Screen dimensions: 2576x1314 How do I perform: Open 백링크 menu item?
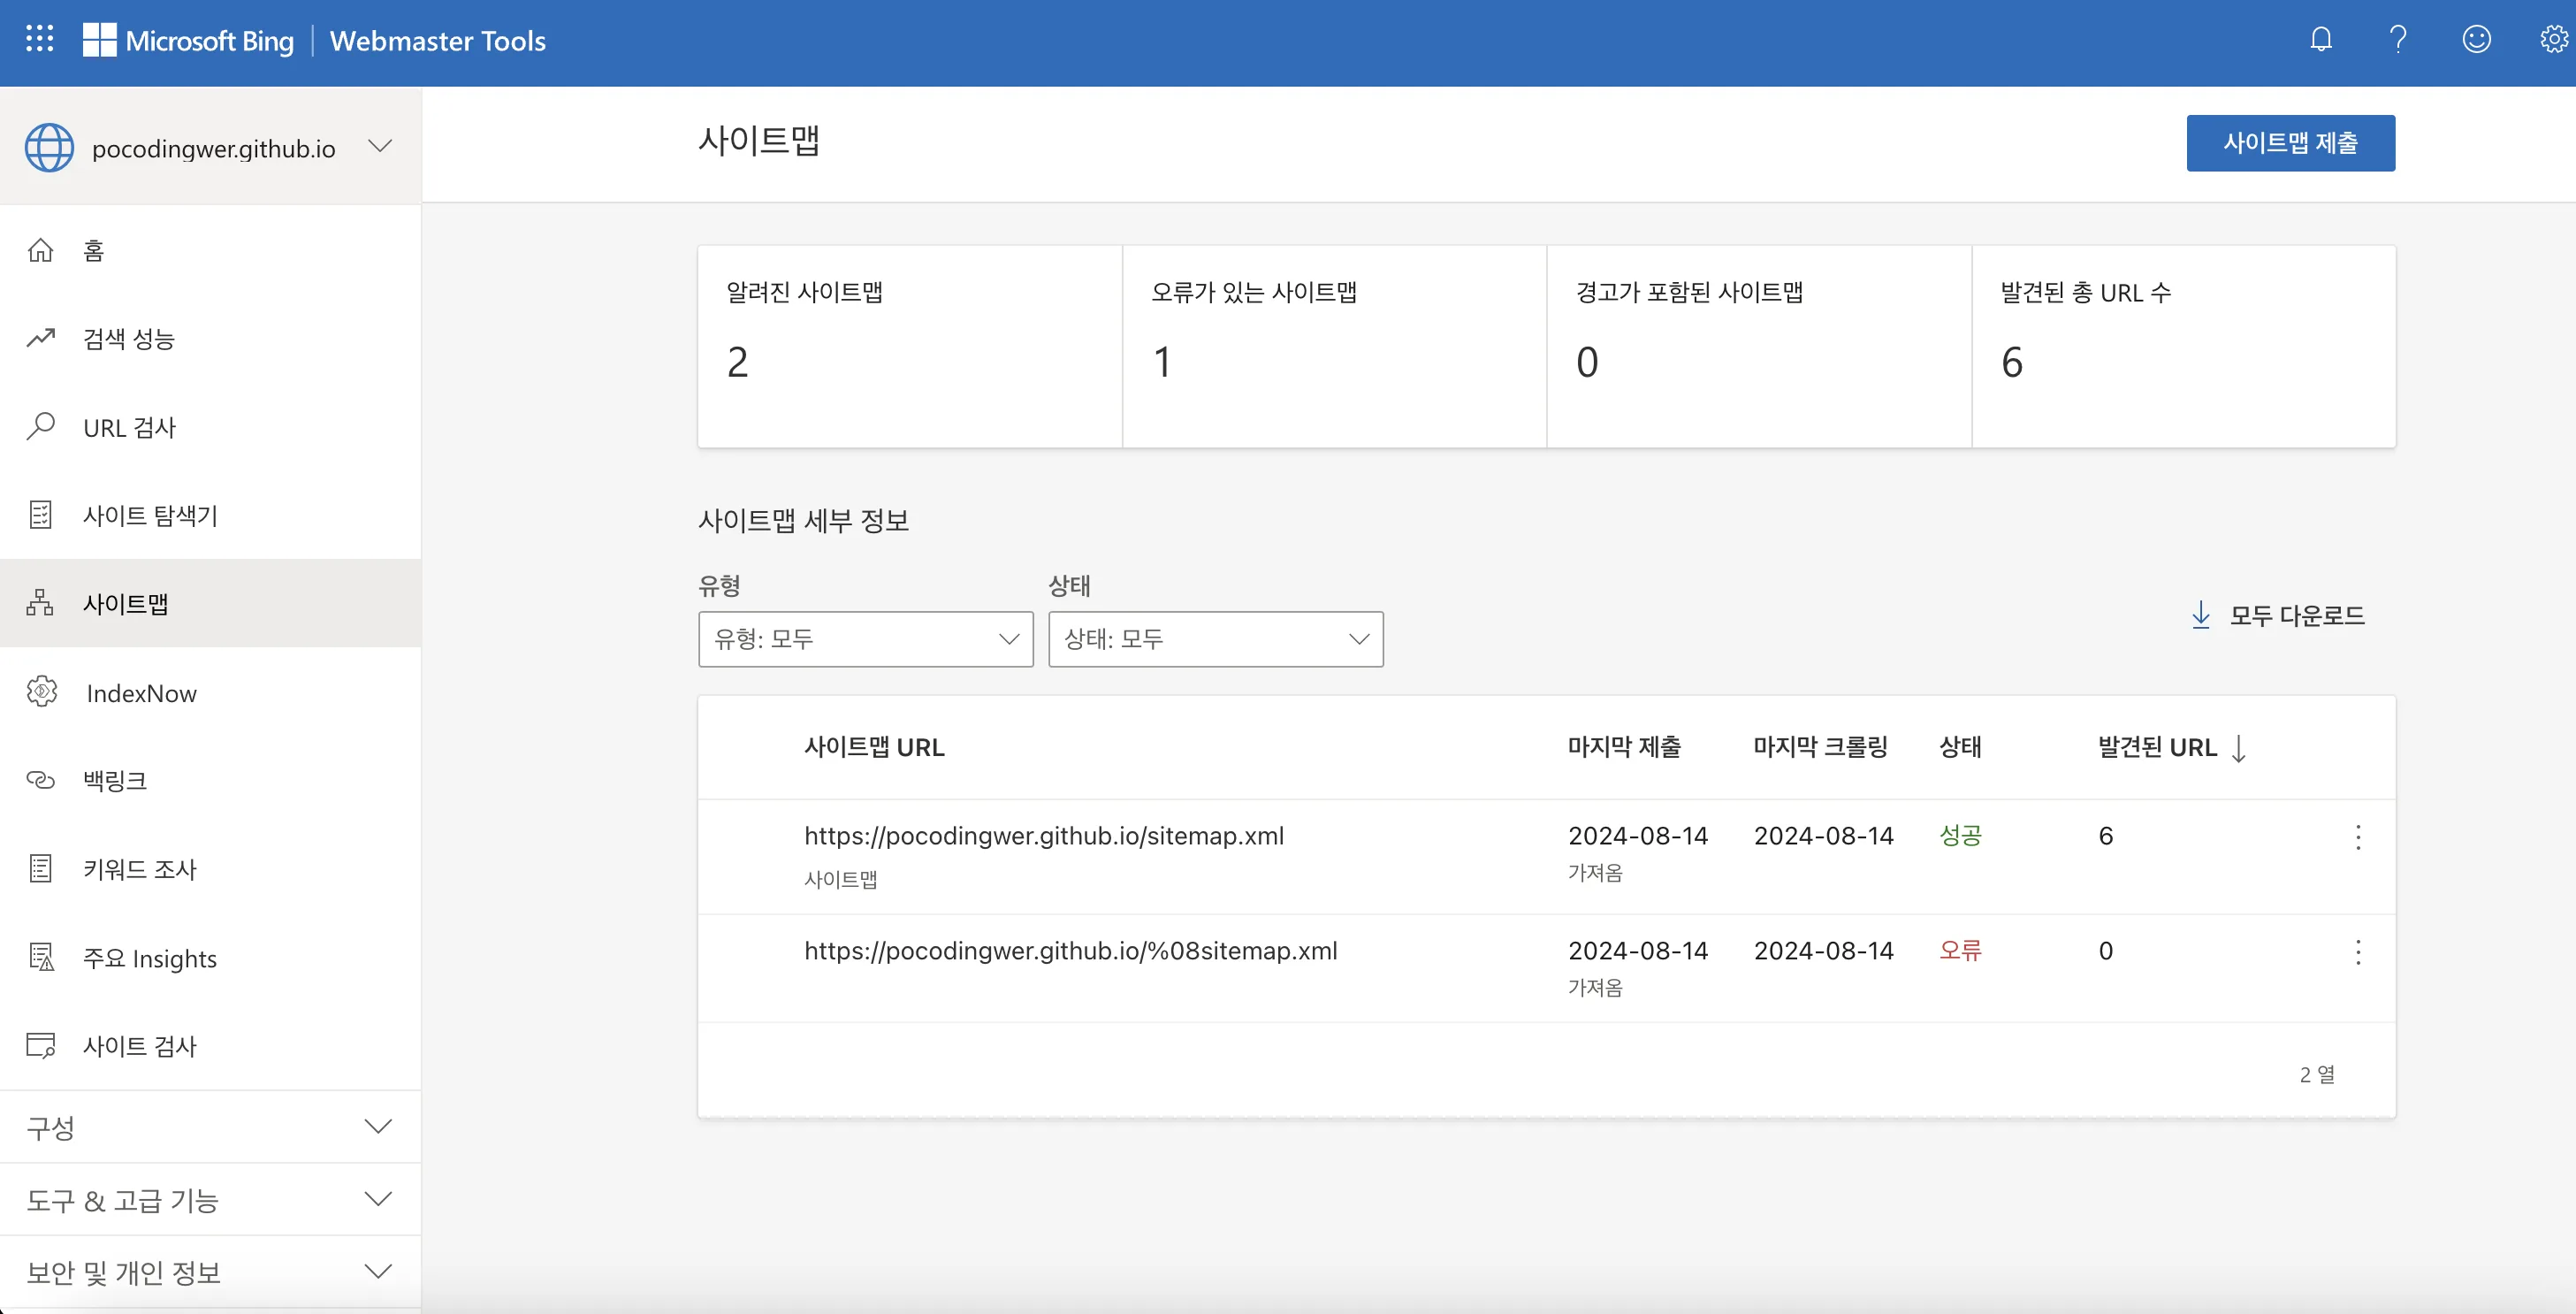pyautogui.click(x=210, y=780)
